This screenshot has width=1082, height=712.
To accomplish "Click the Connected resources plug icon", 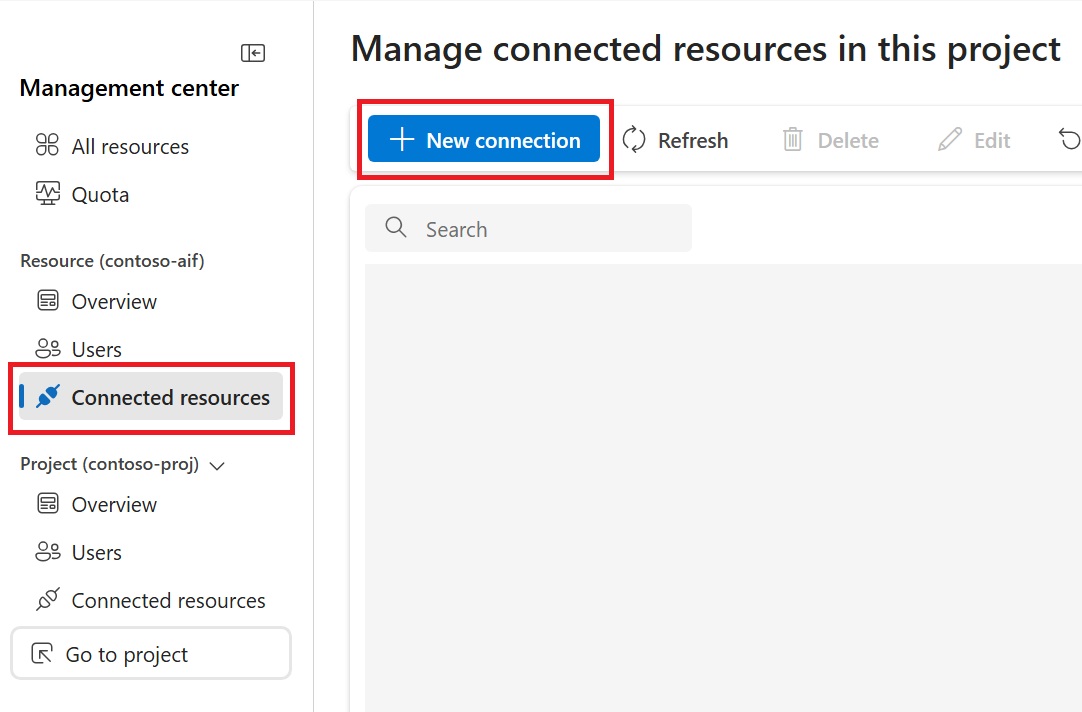I will (x=47, y=396).
